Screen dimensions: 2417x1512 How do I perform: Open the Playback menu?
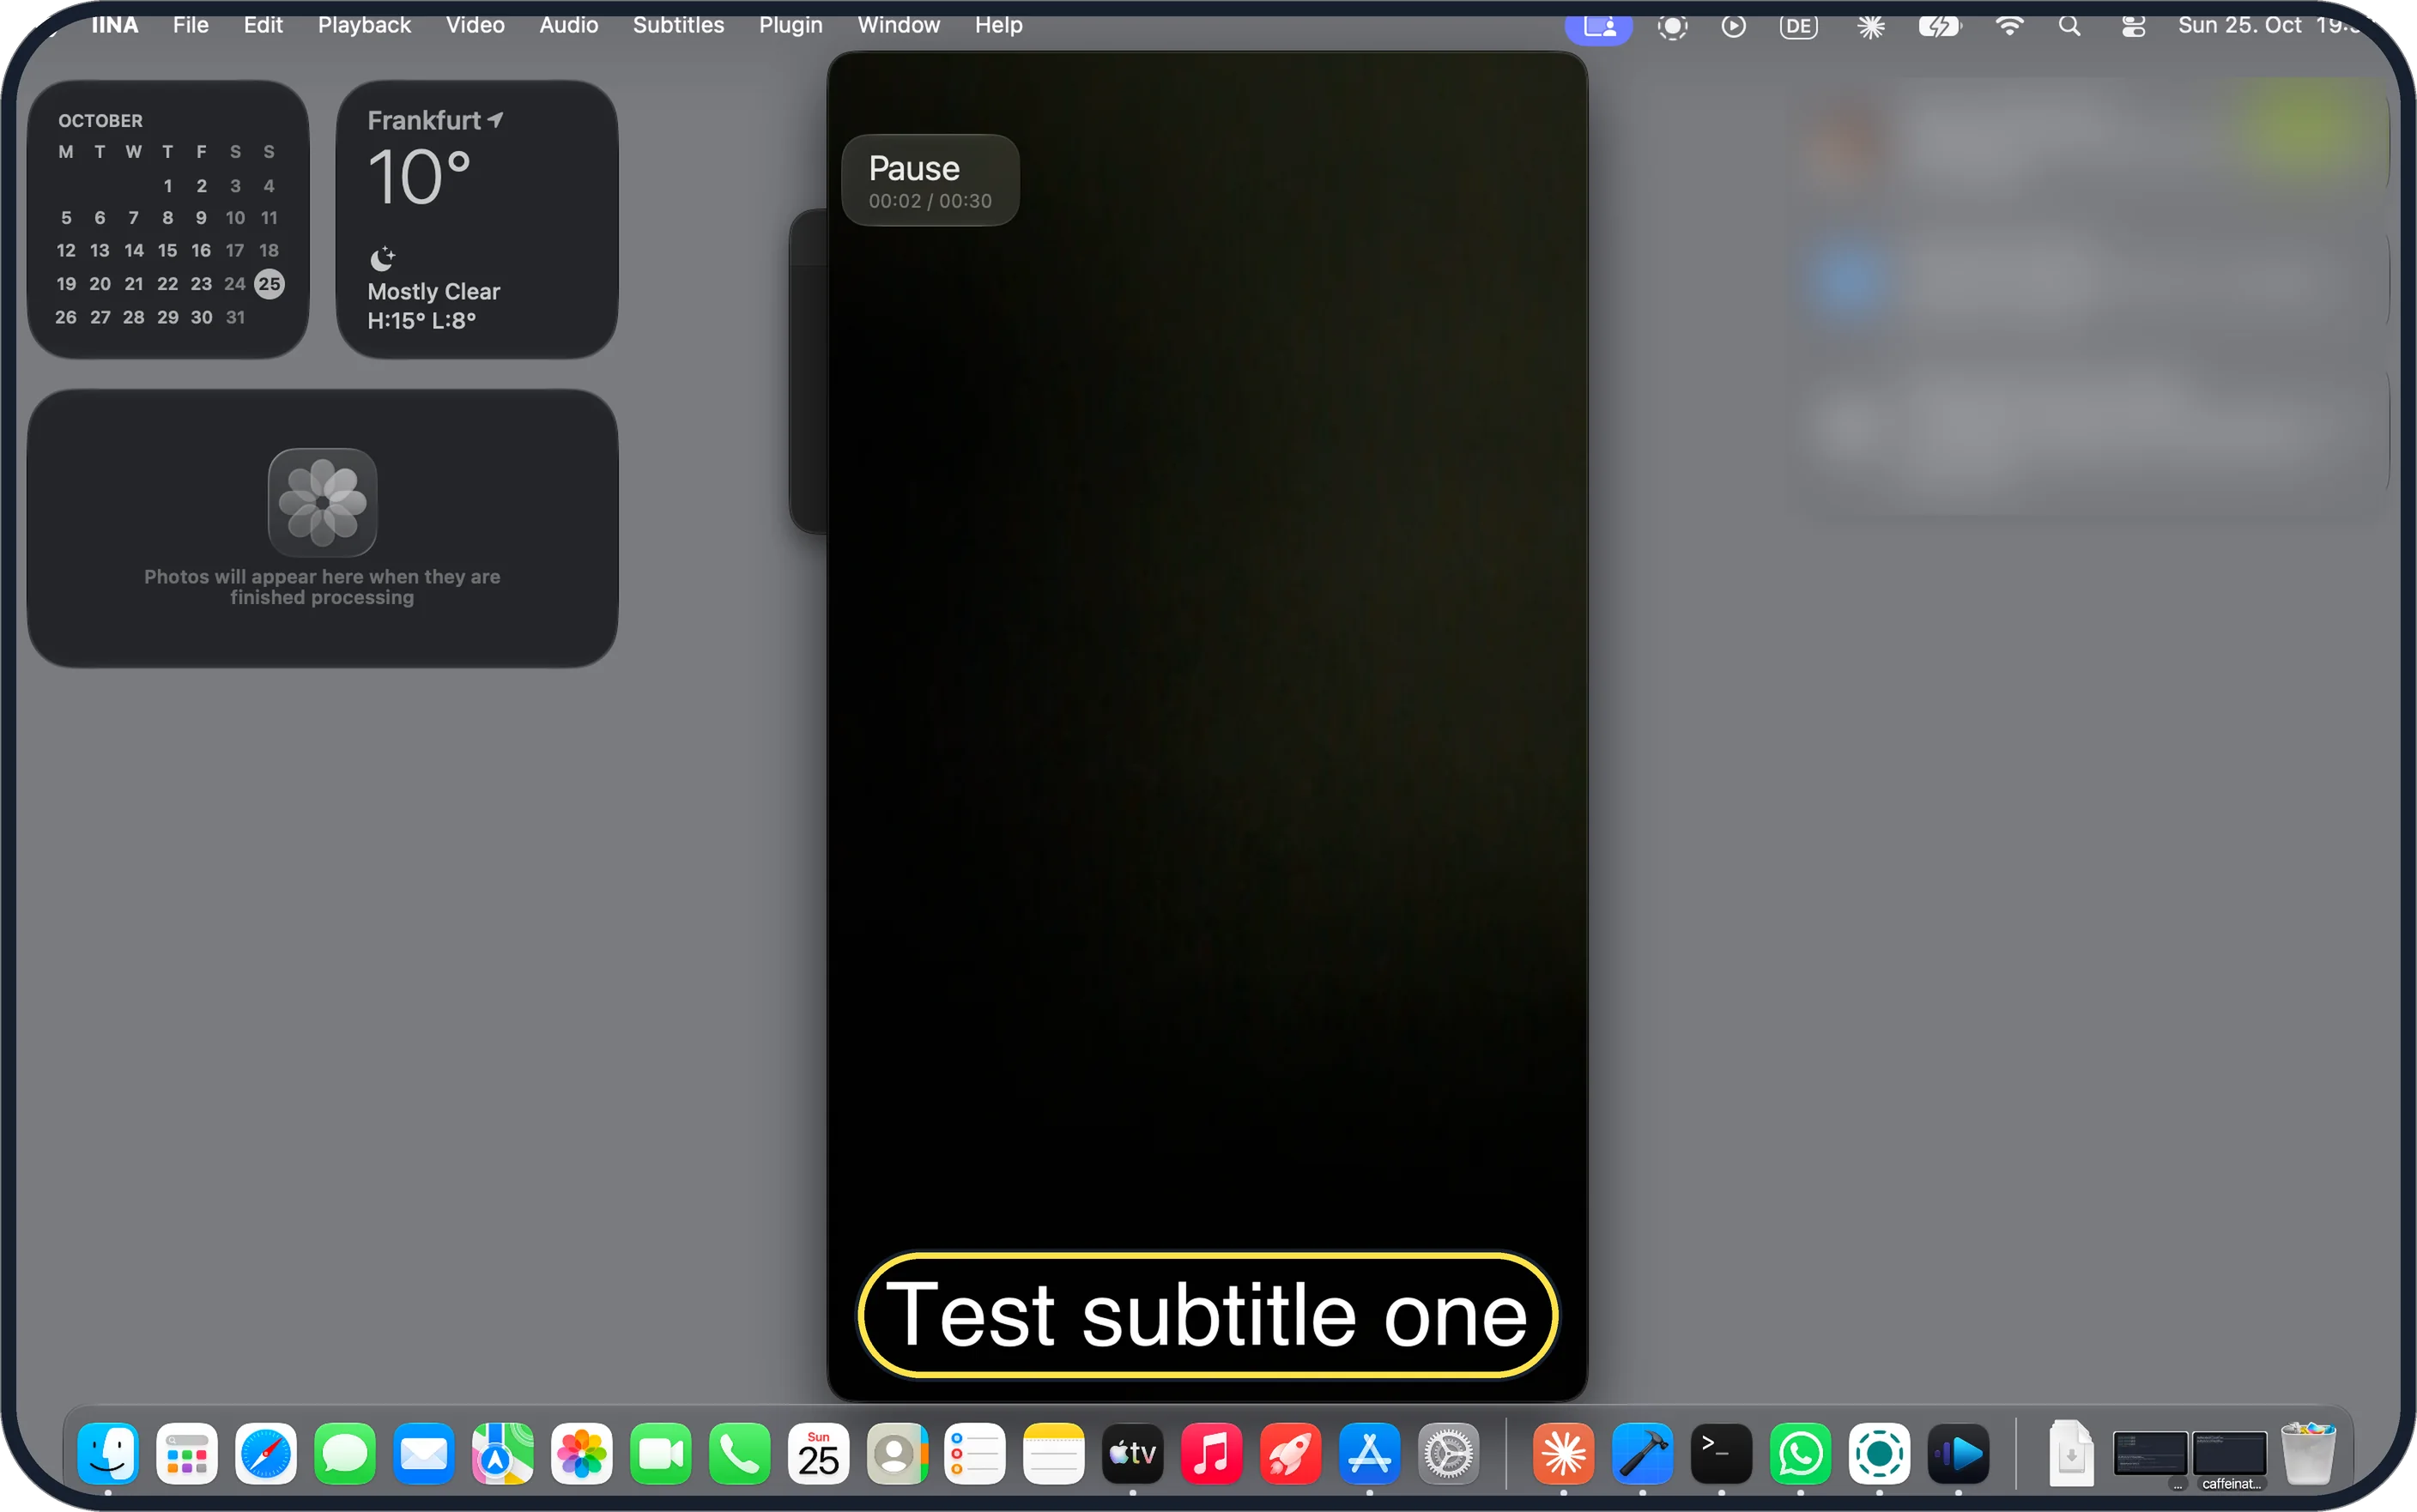[364, 25]
